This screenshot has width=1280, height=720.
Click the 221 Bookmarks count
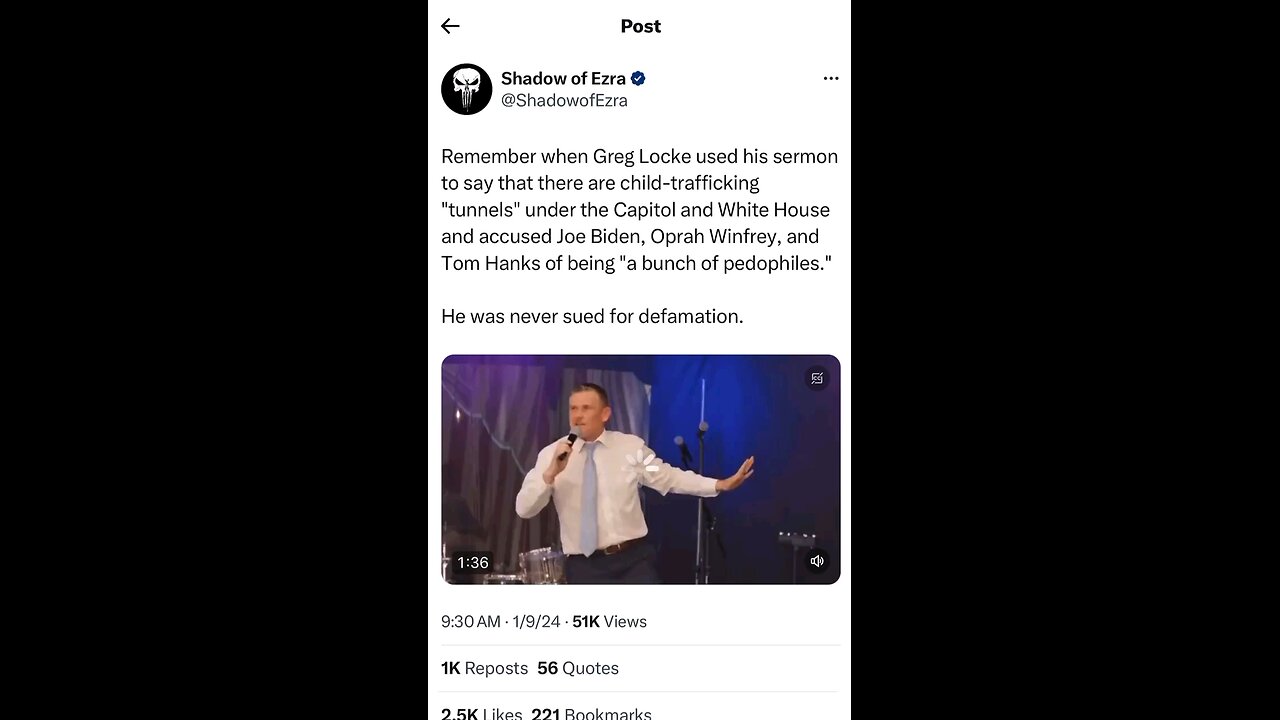(591, 713)
